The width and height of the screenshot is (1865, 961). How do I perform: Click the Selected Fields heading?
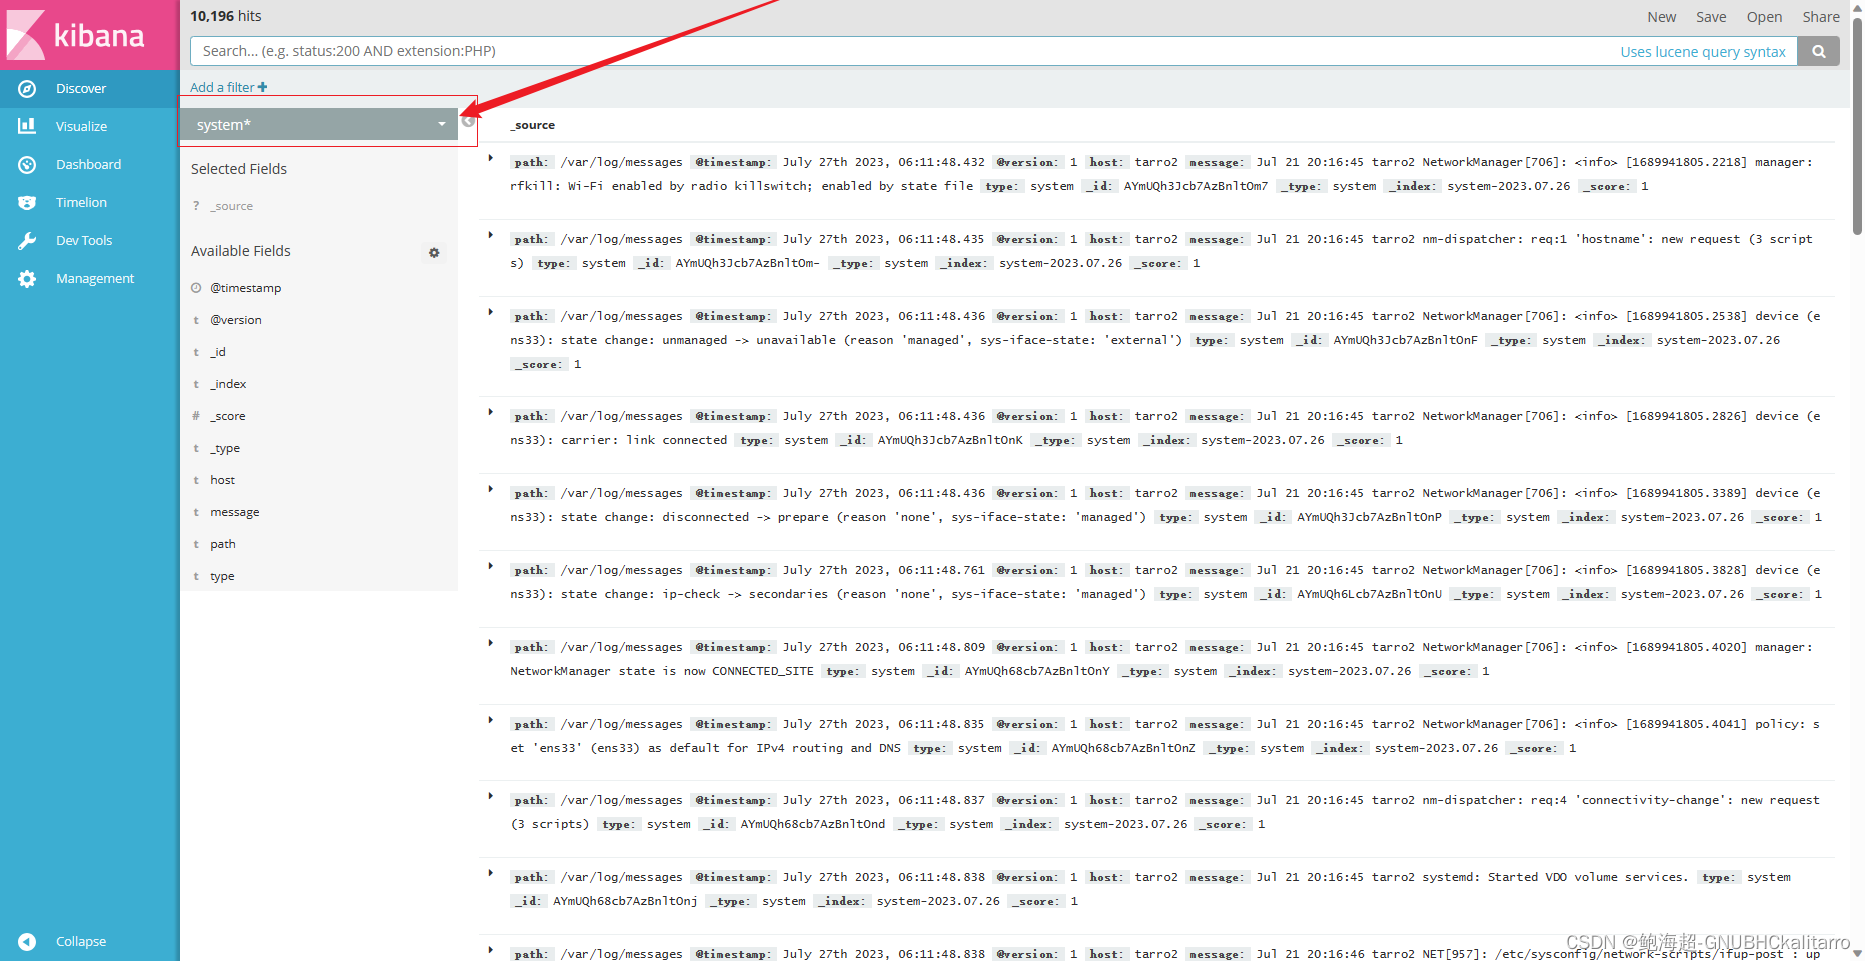click(239, 169)
